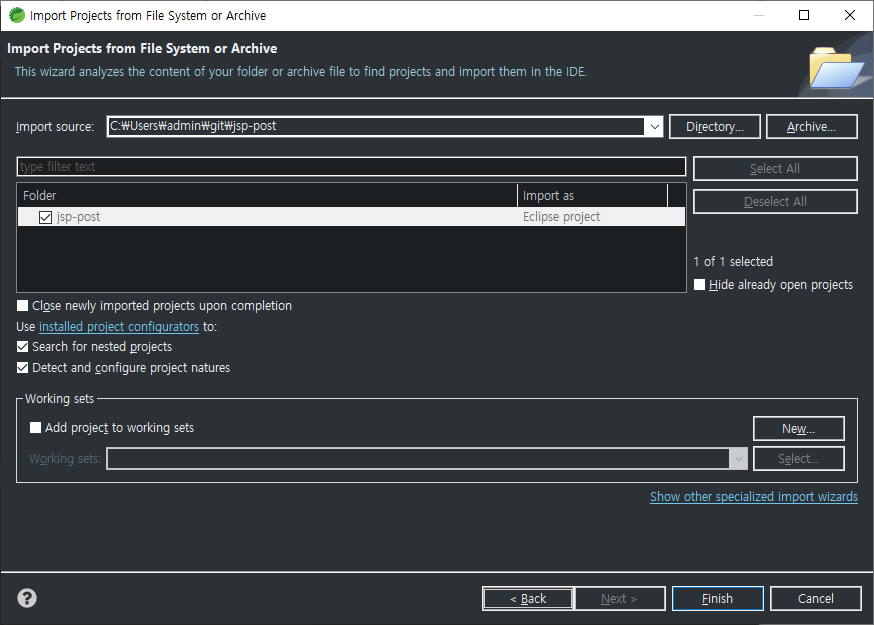Click the Deselect All button
The image size is (874, 625).
tap(775, 201)
